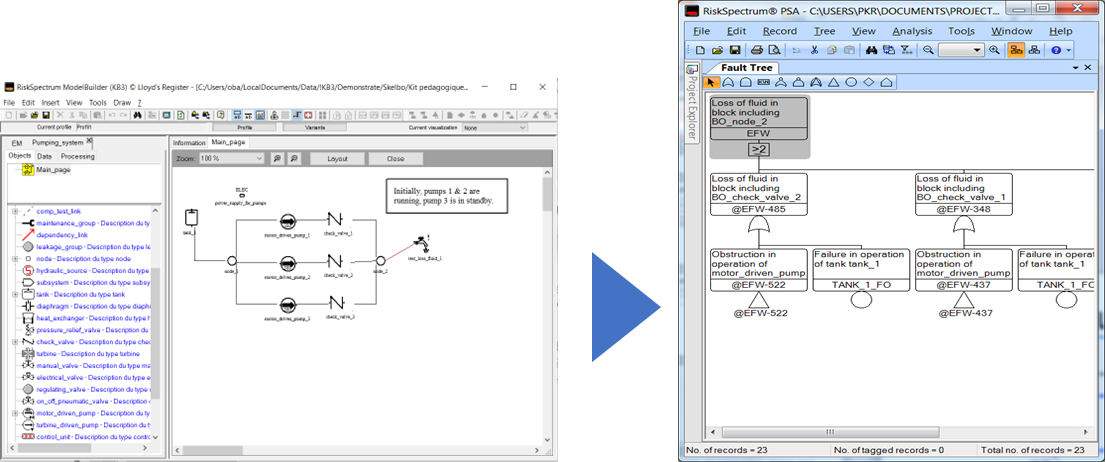Close the Pumping_system tab
The image size is (1105, 462).
click(x=89, y=142)
